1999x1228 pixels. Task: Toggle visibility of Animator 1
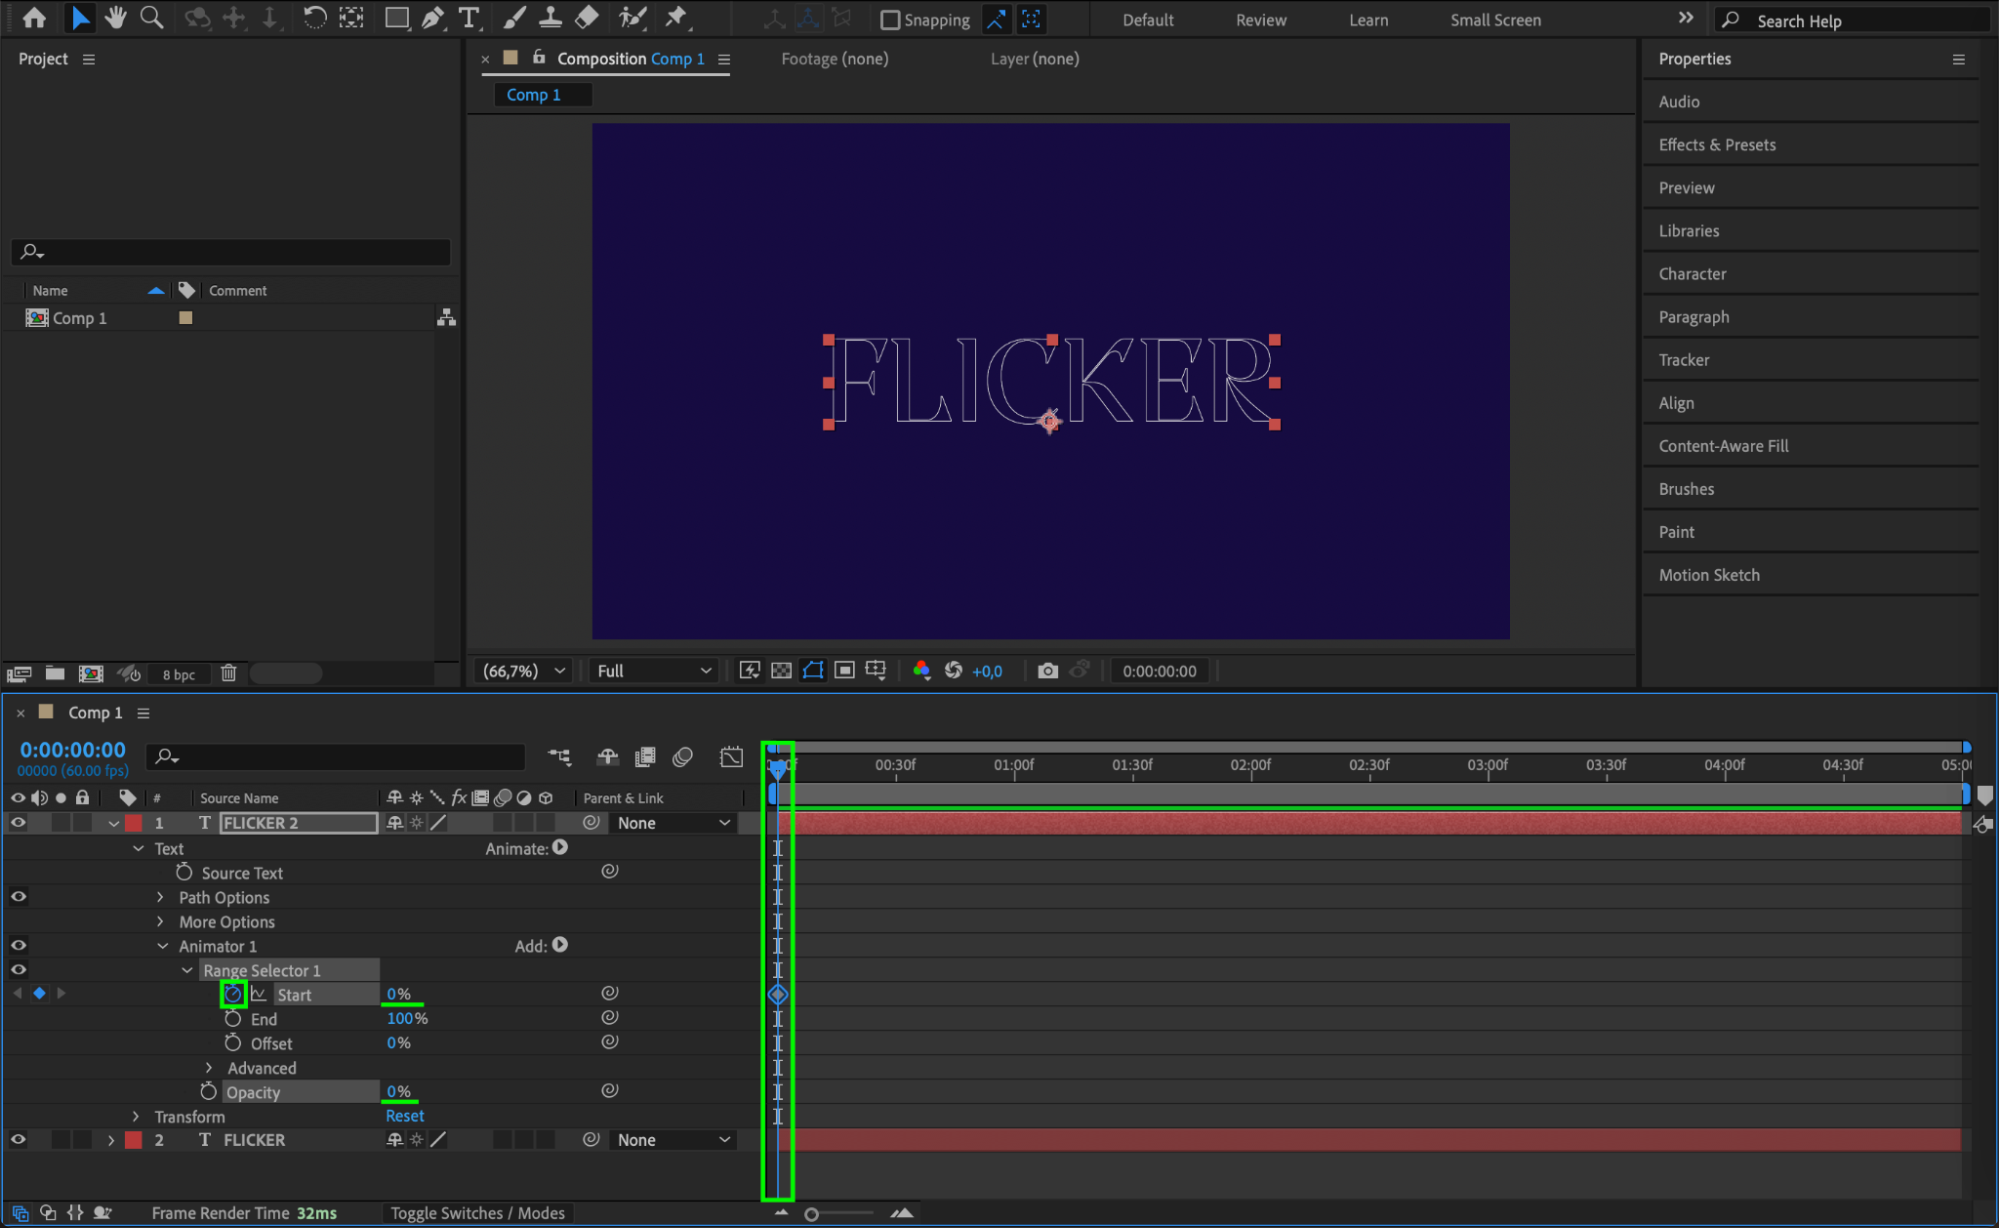point(18,945)
